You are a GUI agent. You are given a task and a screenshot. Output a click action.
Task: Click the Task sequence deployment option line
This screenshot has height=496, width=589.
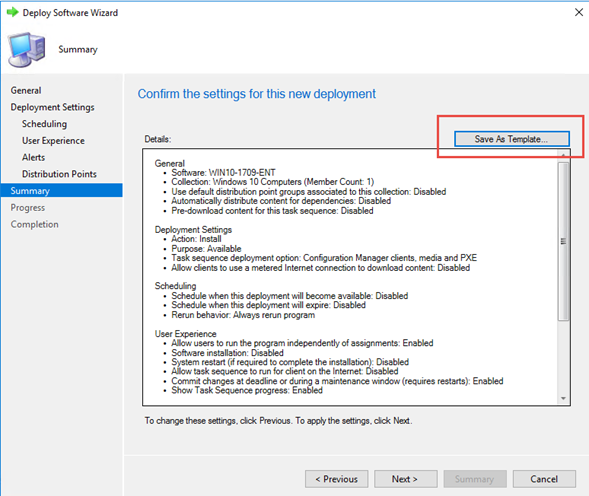[x=324, y=258]
